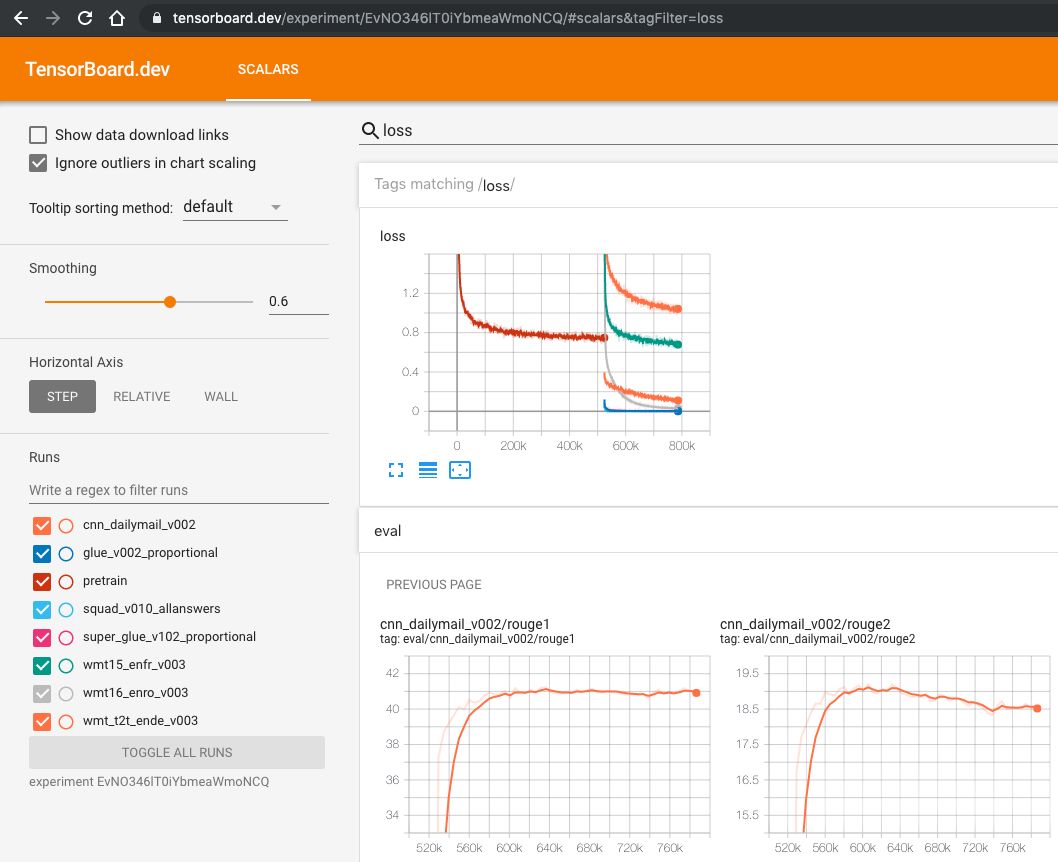Viewport: 1058px width, 862px height.
Task: Collapse the Tags matching loss section
Action: pos(444,185)
